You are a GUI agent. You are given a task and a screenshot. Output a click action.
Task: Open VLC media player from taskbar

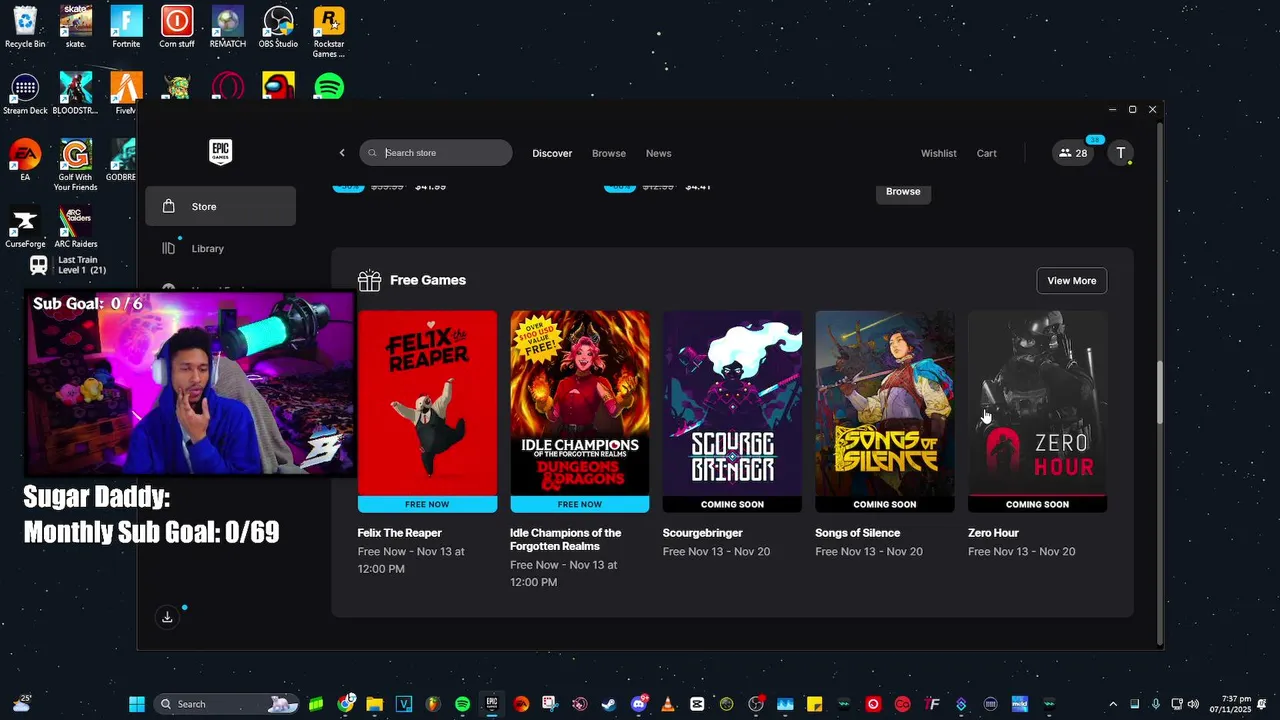(667, 704)
